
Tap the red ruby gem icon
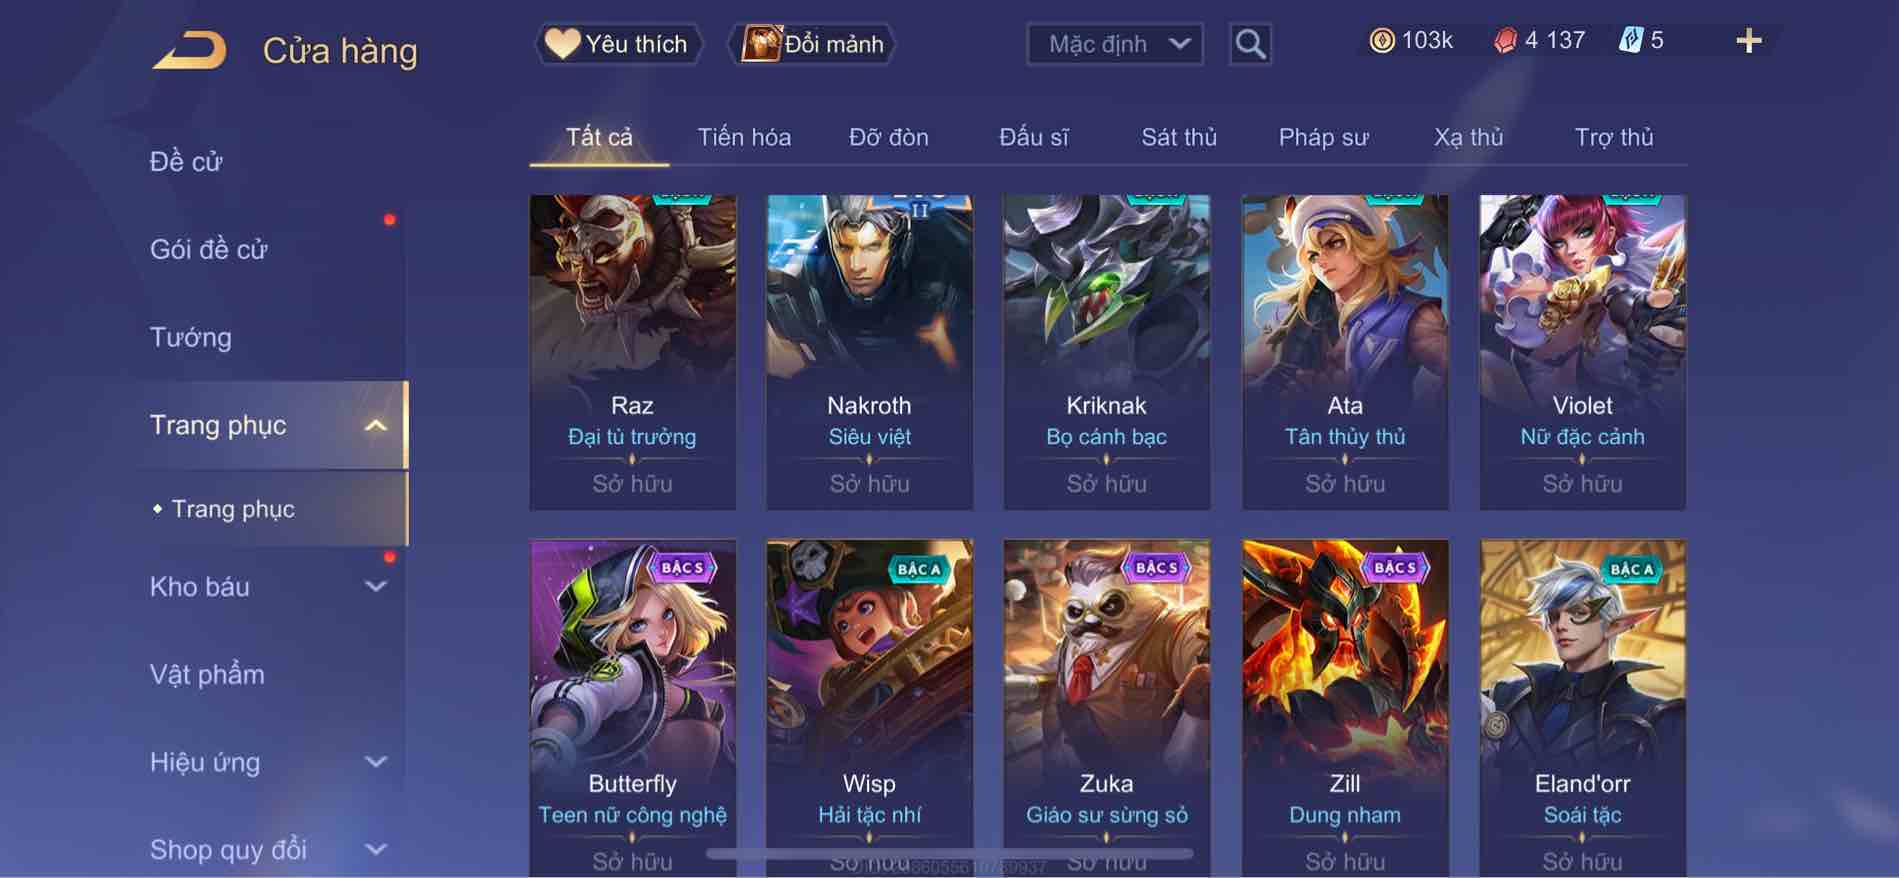tap(1505, 40)
